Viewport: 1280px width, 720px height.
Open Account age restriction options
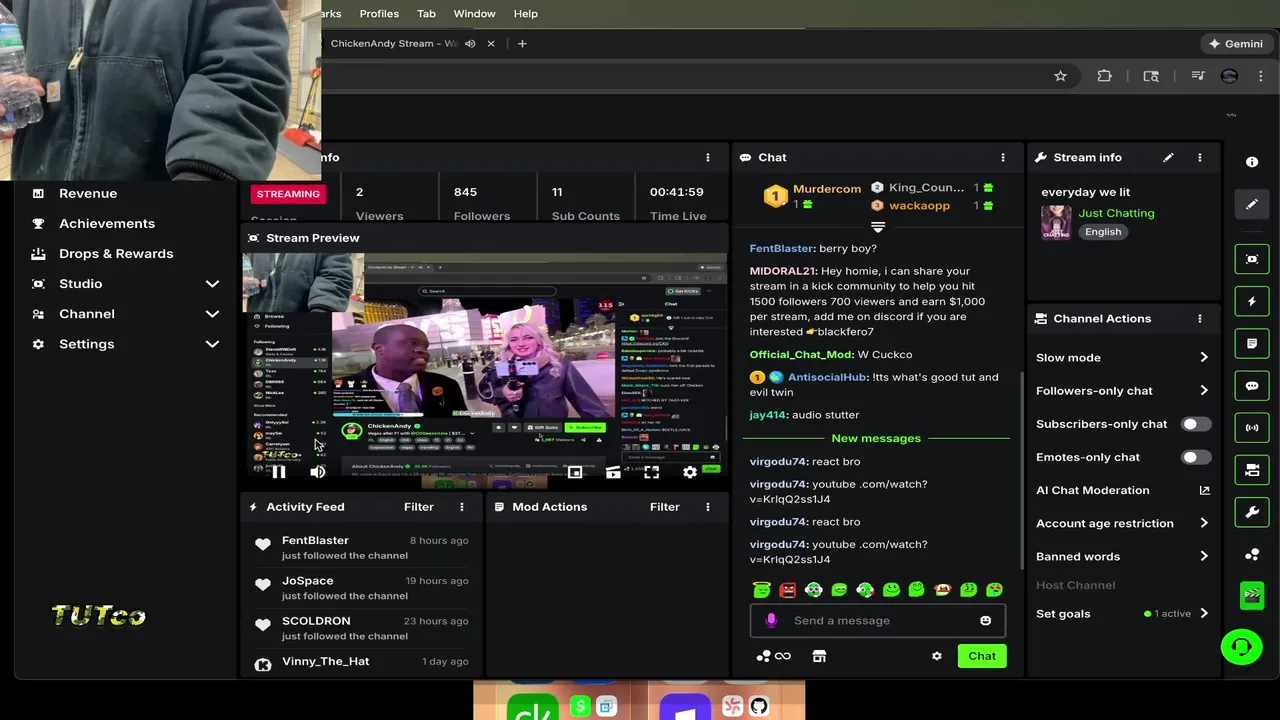point(1123,523)
